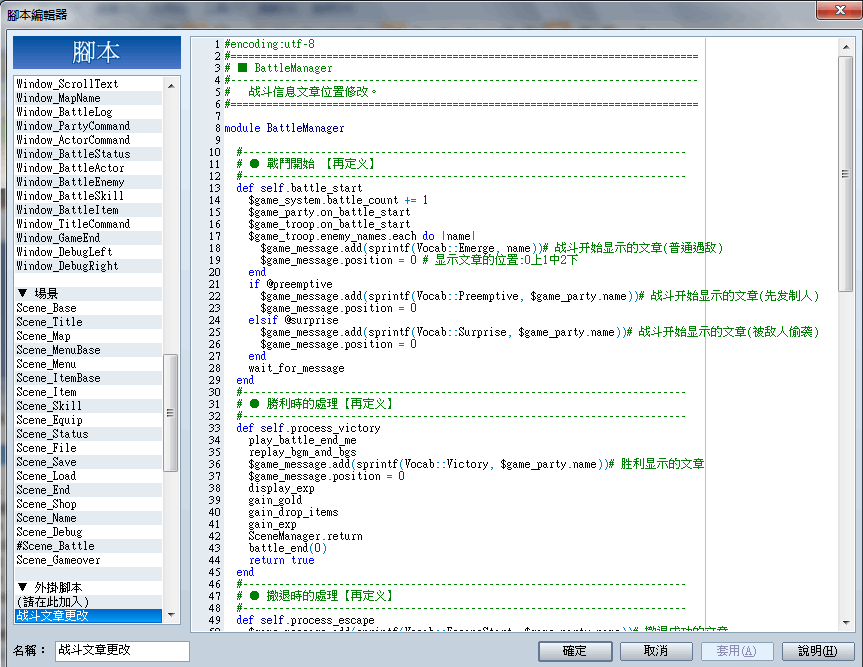
Task: Click the 'def self.process_victory' line
Action: 308,428
